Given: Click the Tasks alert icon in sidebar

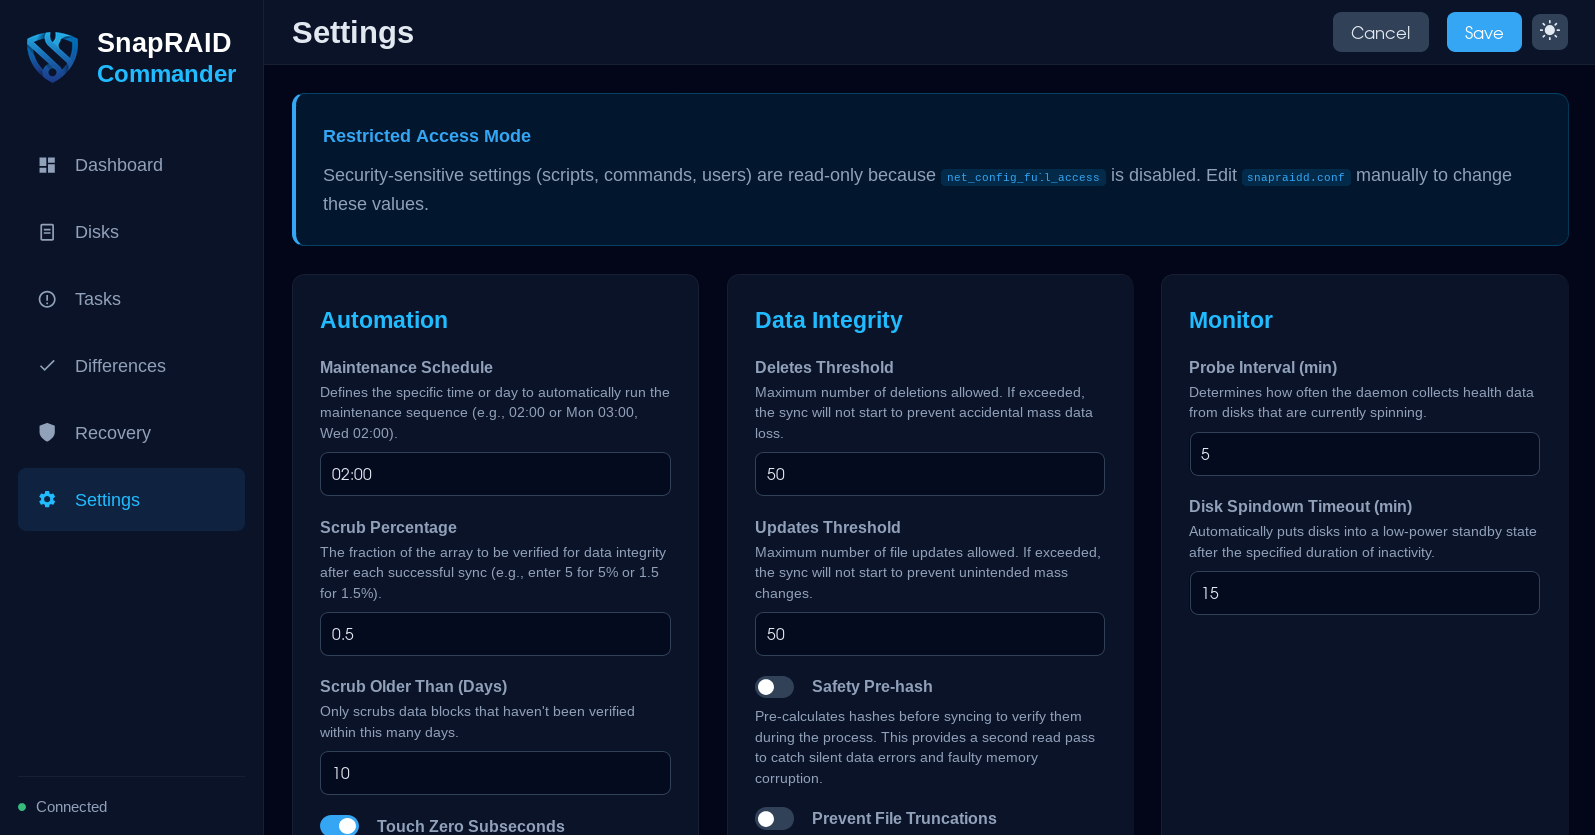Looking at the screenshot, I should (x=47, y=299).
